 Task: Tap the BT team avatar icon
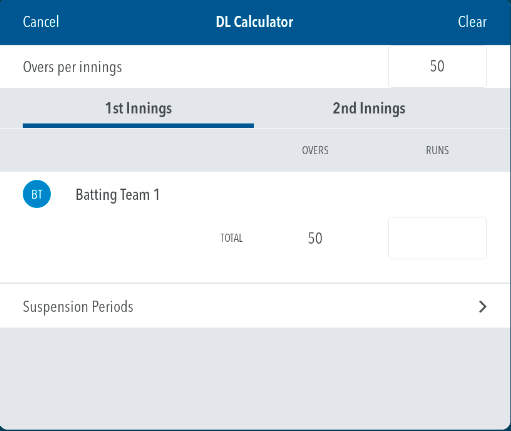click(37, 194)
